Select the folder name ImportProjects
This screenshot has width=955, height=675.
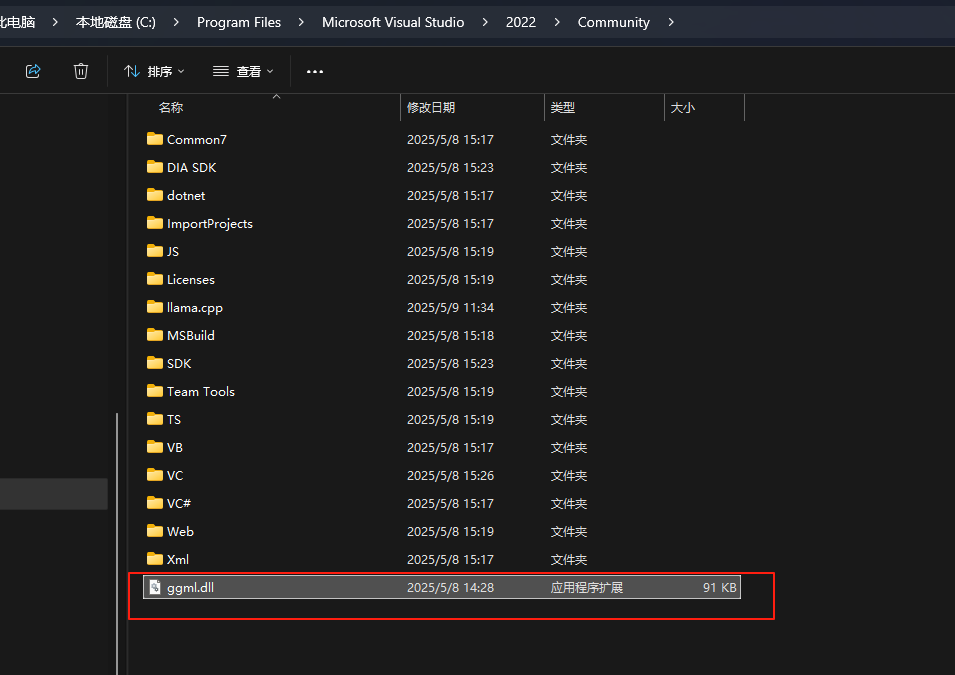coord(210,224)
